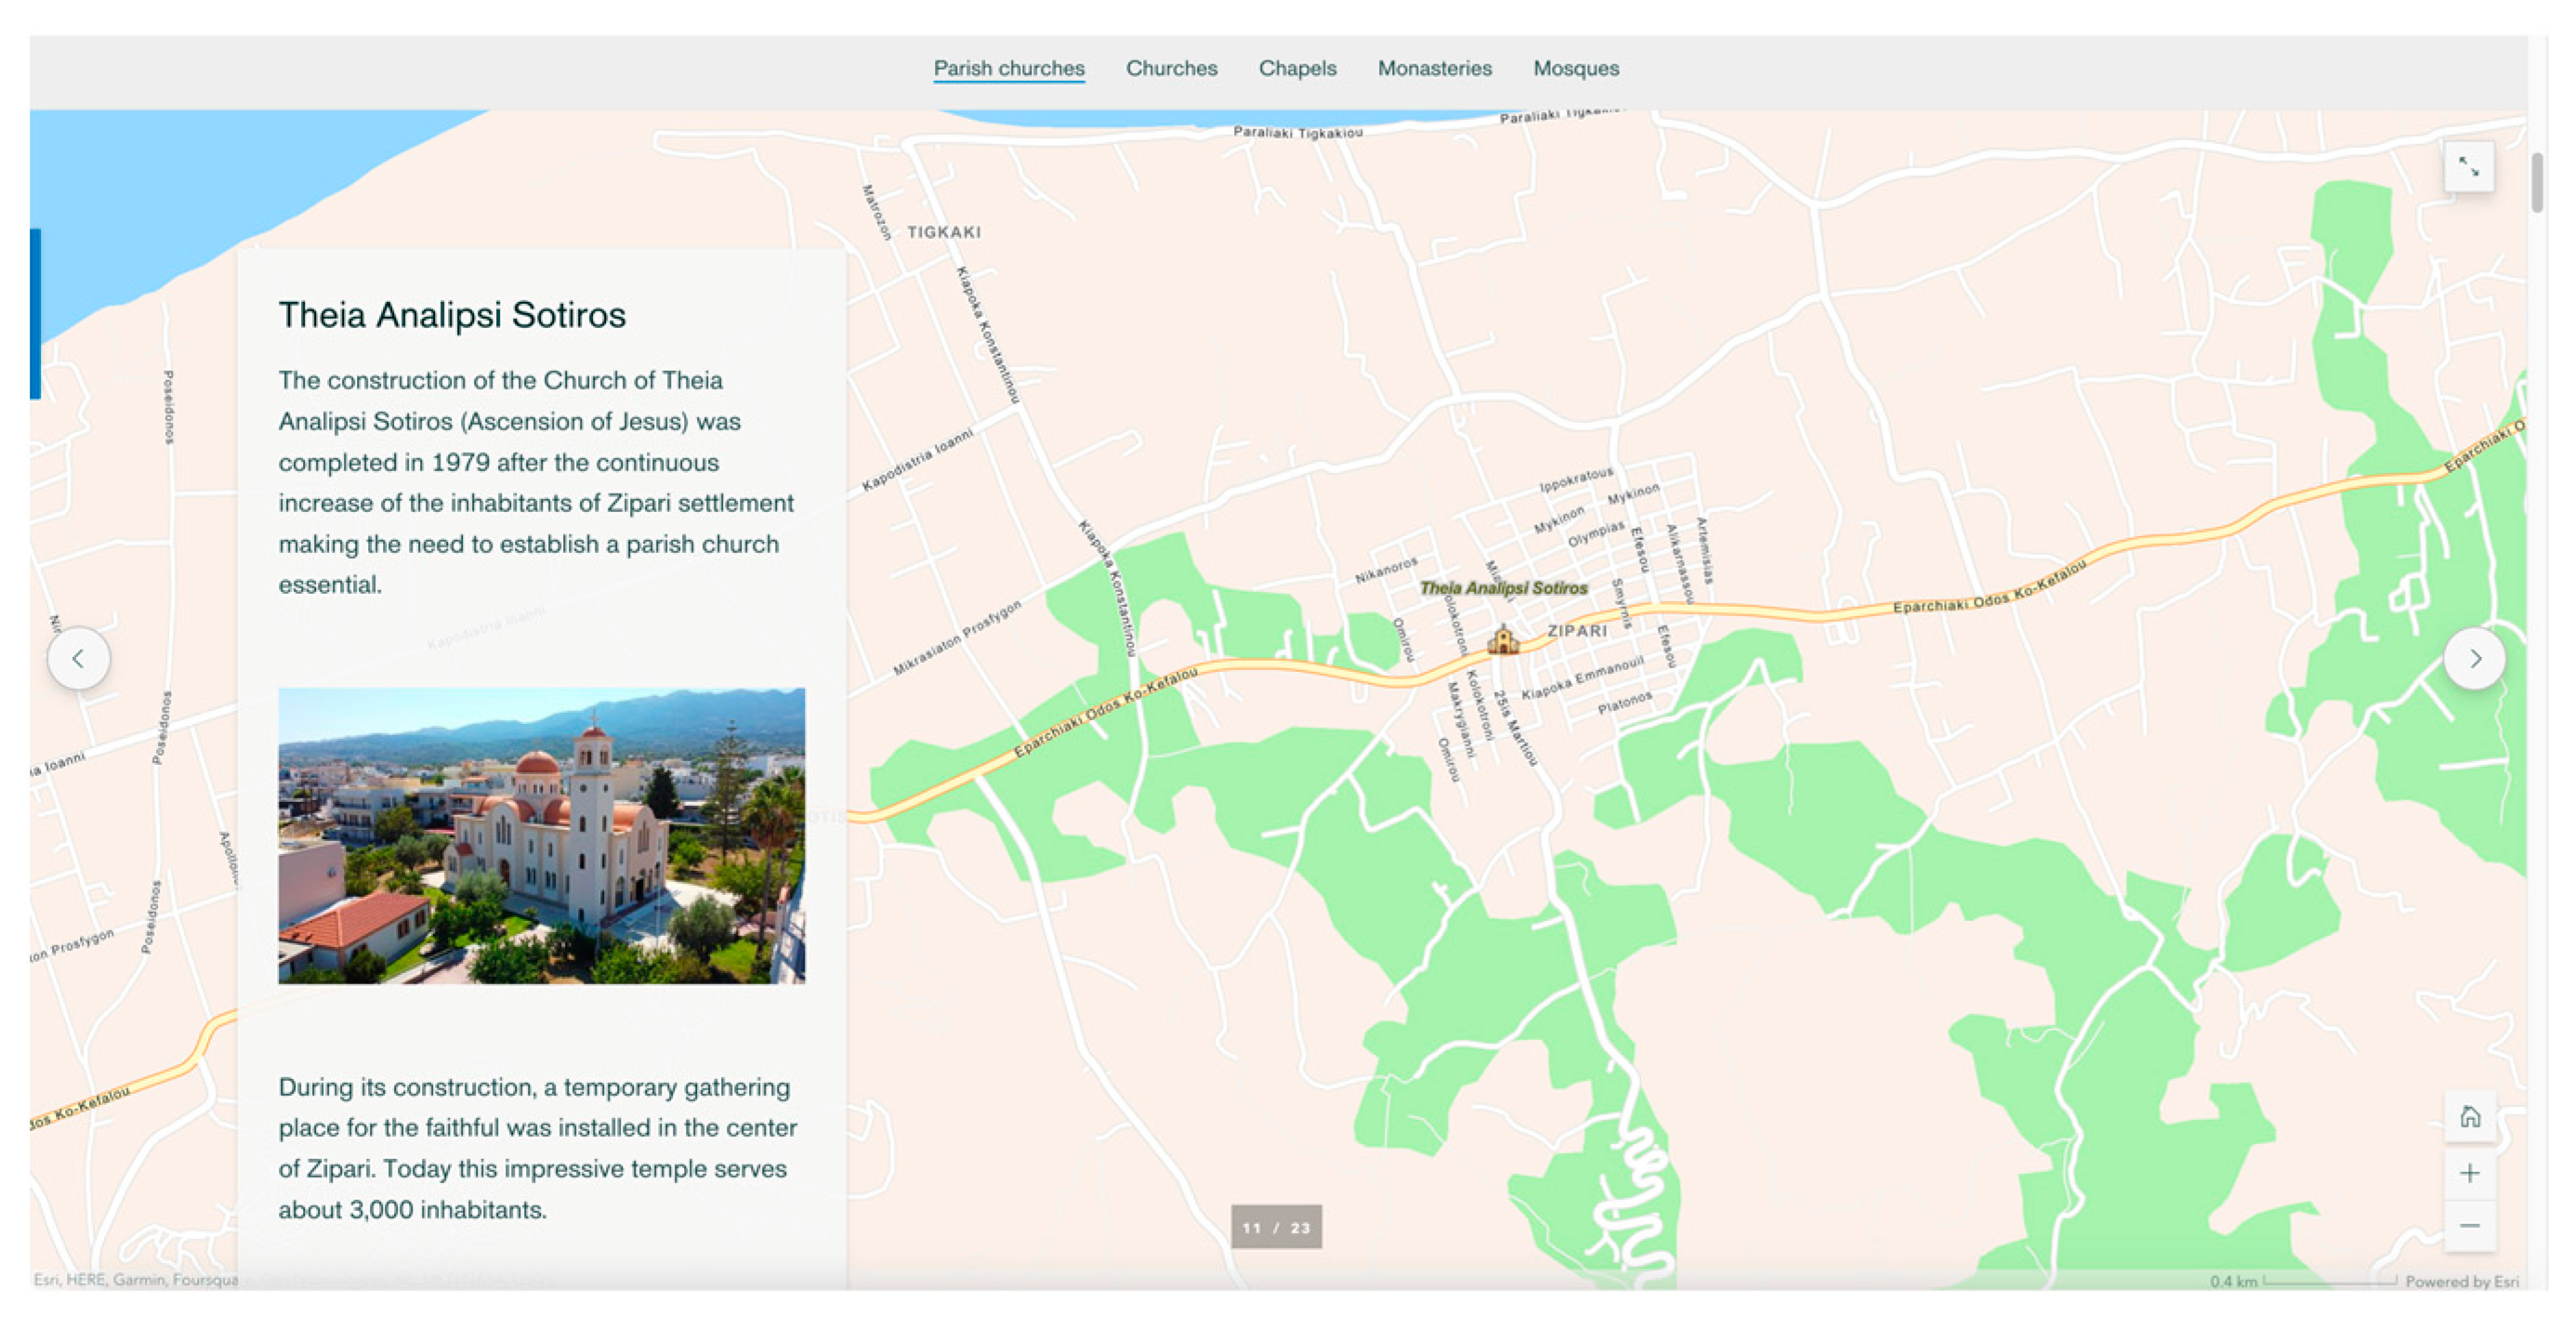The image size is (2576, 1330).
Task: Open the Monasteries tab
Action: pos(1434,68)
